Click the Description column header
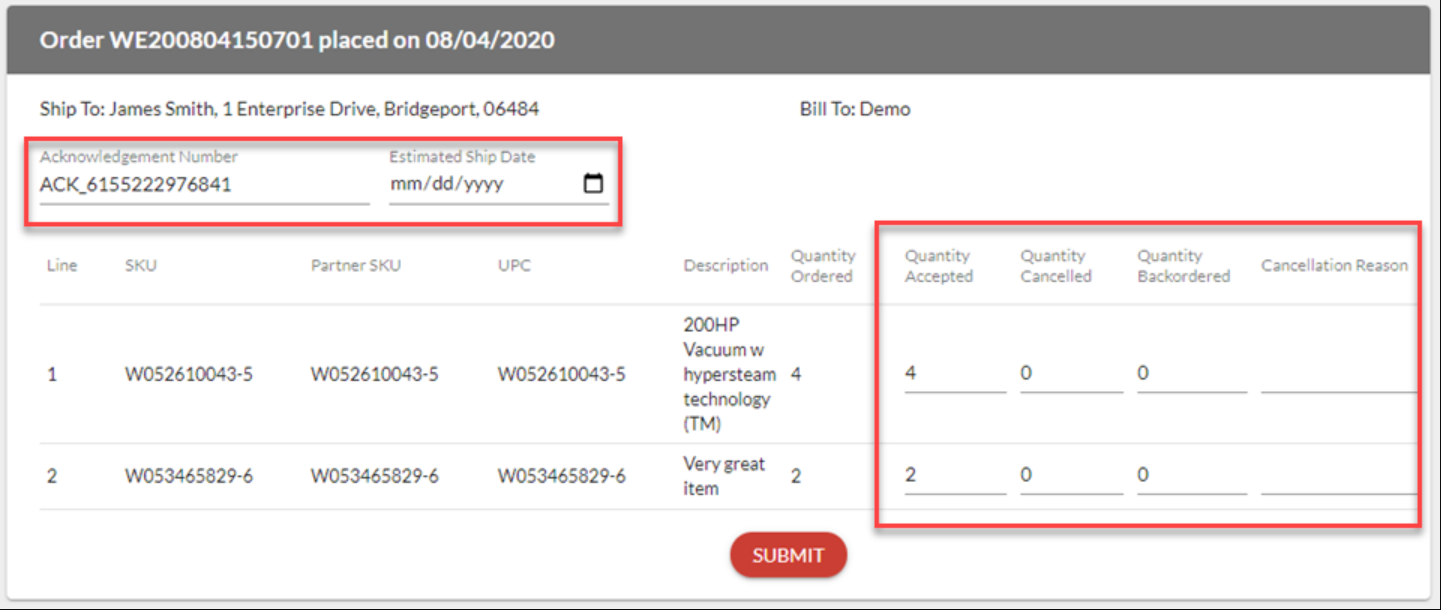1441x610 pixels. click(x=725, y=266)
